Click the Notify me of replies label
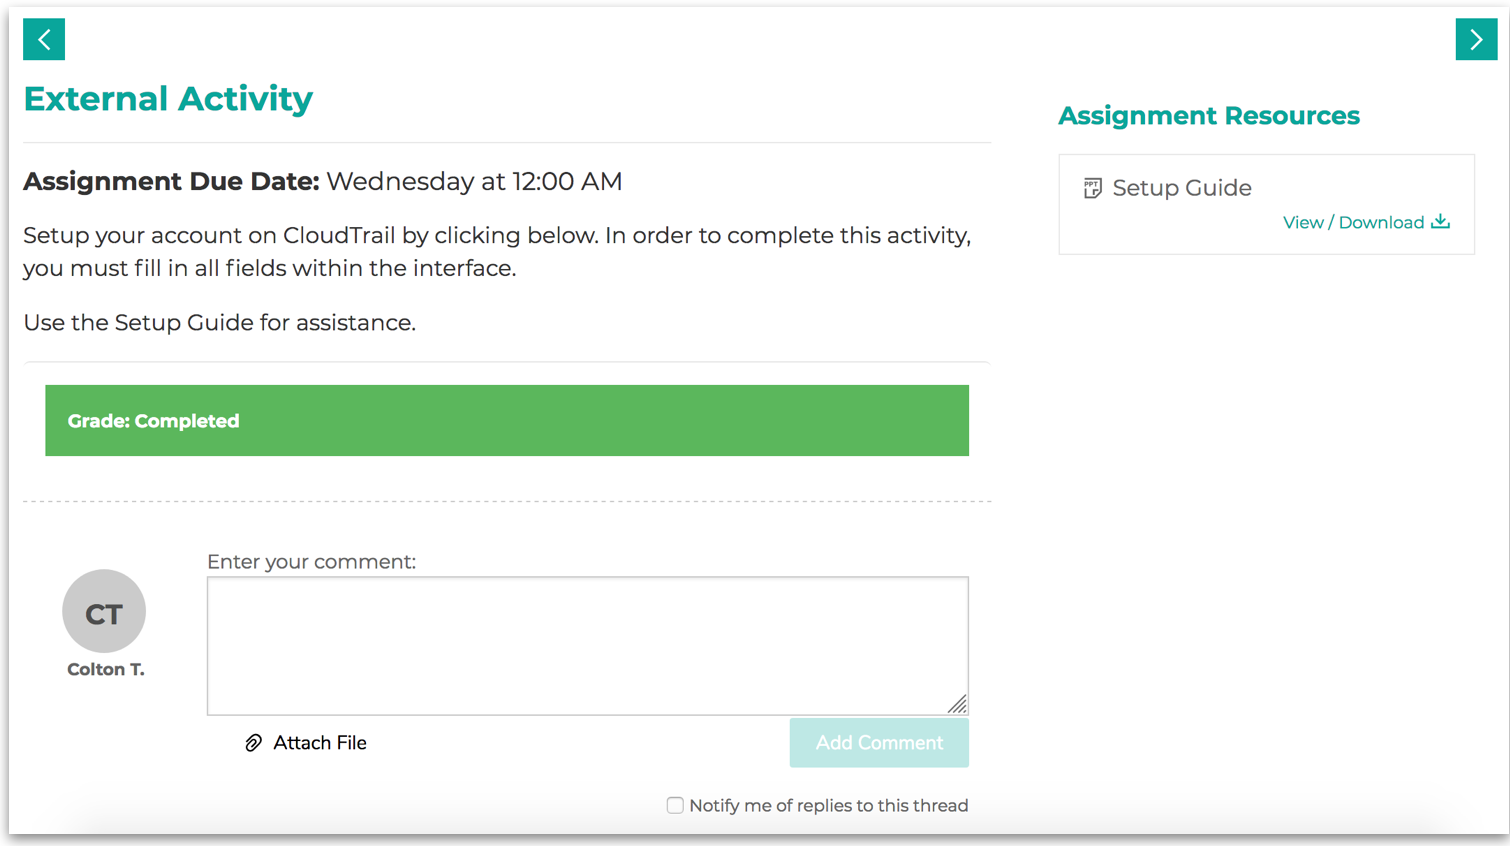Screen dimensions: 1510x846 pyautogui.click(x=829, y=805)
